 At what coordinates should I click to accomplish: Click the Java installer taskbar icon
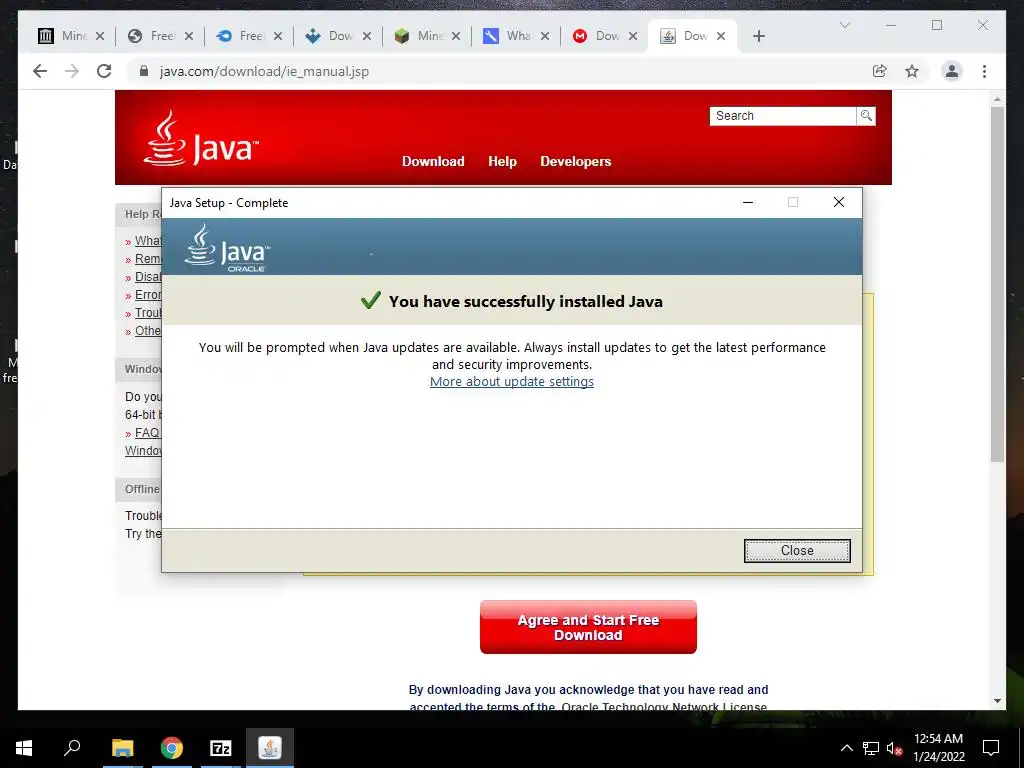click(x=270, y=748)
